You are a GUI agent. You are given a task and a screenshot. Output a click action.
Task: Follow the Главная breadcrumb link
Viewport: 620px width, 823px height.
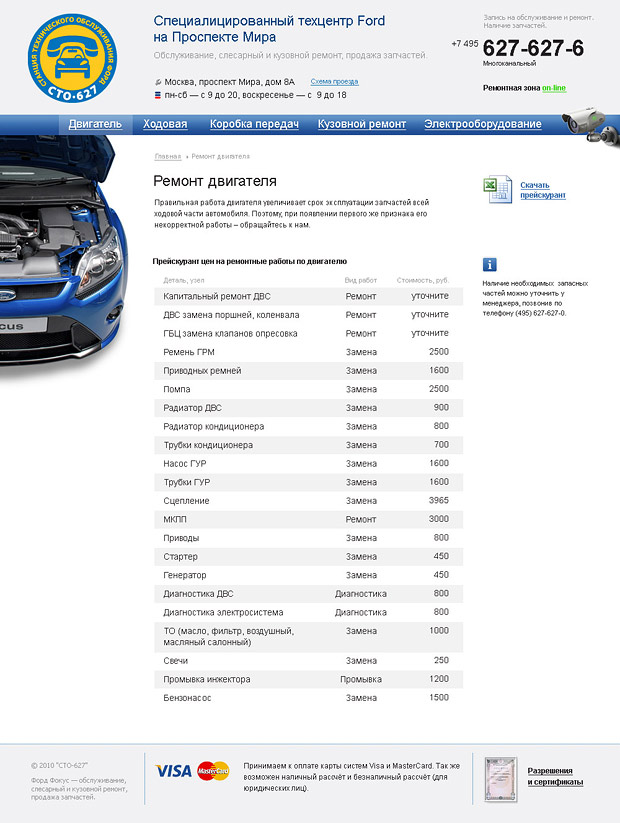click(167, 156)
